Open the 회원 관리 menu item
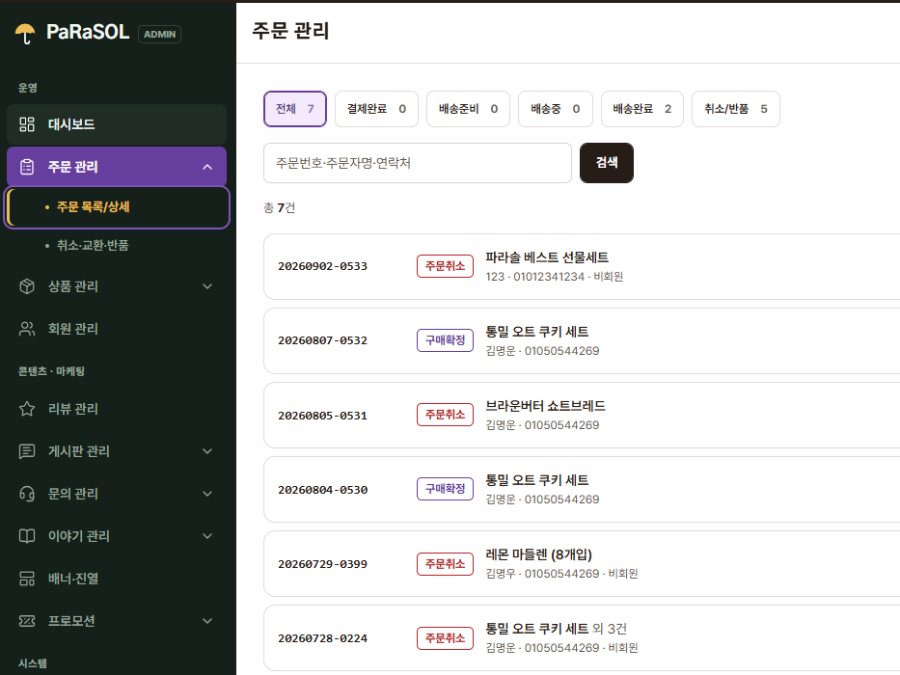 tap(117, 329)
